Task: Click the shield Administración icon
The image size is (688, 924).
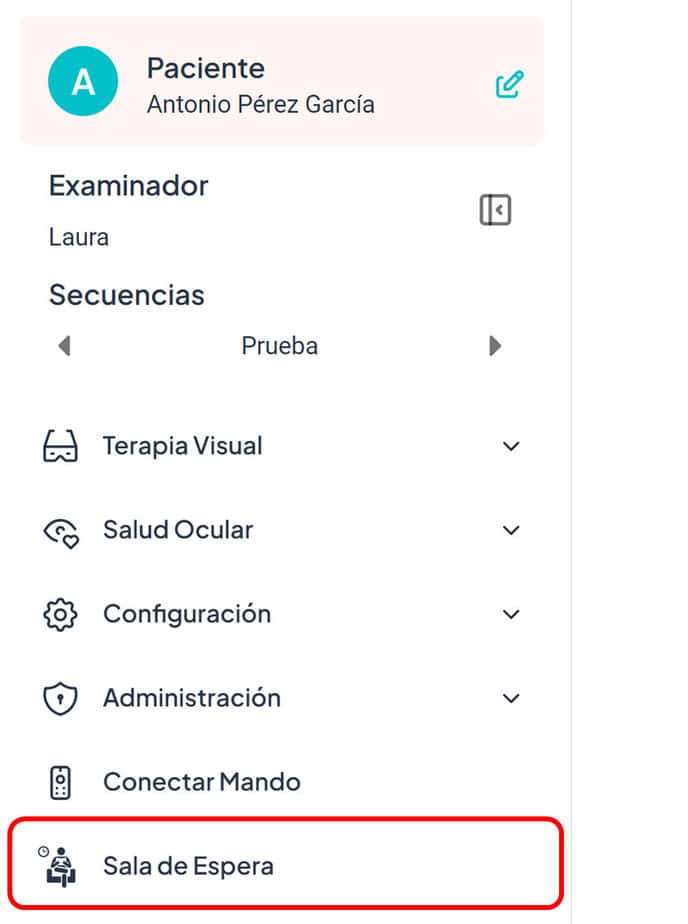Action: [60, 699]
